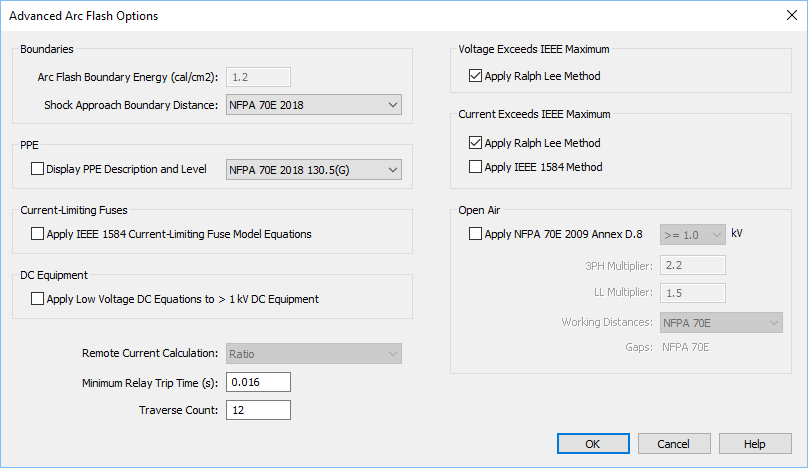This screenshot has height=468, width=808.
Task: Check Apply IEEE 1584 Method option
Action: (475, 167)
